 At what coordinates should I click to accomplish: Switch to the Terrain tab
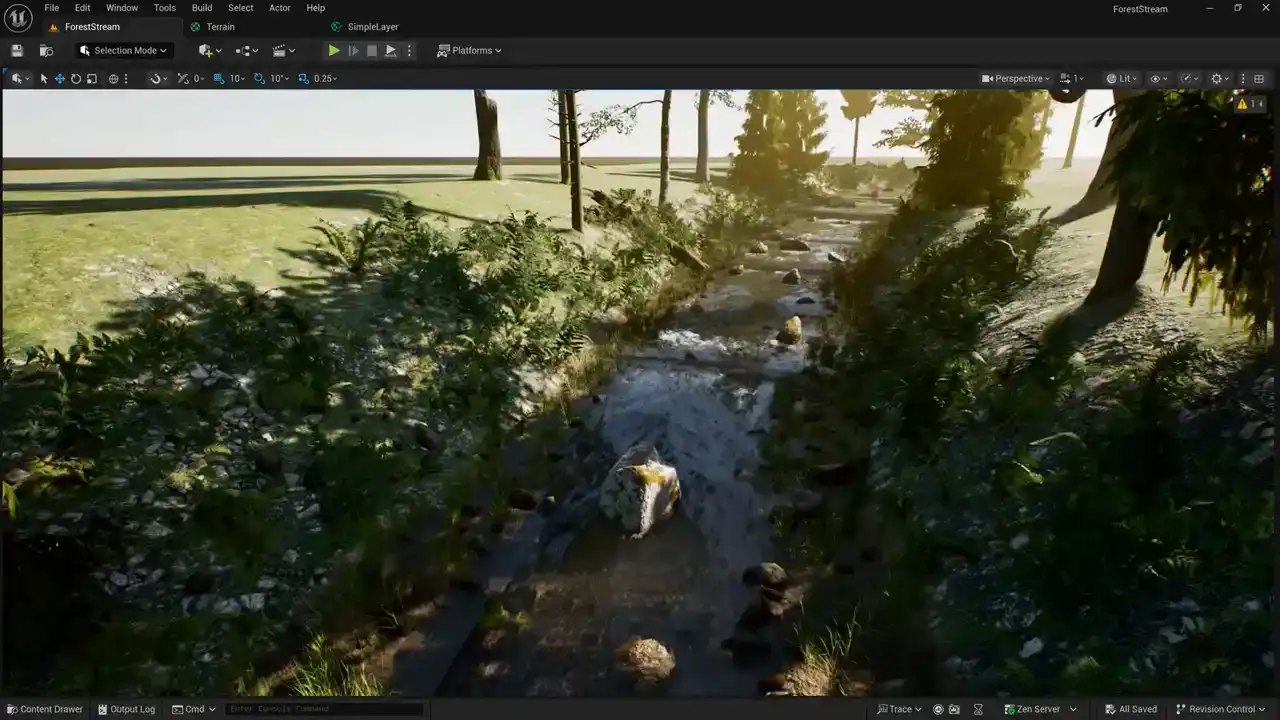(220, 27)
